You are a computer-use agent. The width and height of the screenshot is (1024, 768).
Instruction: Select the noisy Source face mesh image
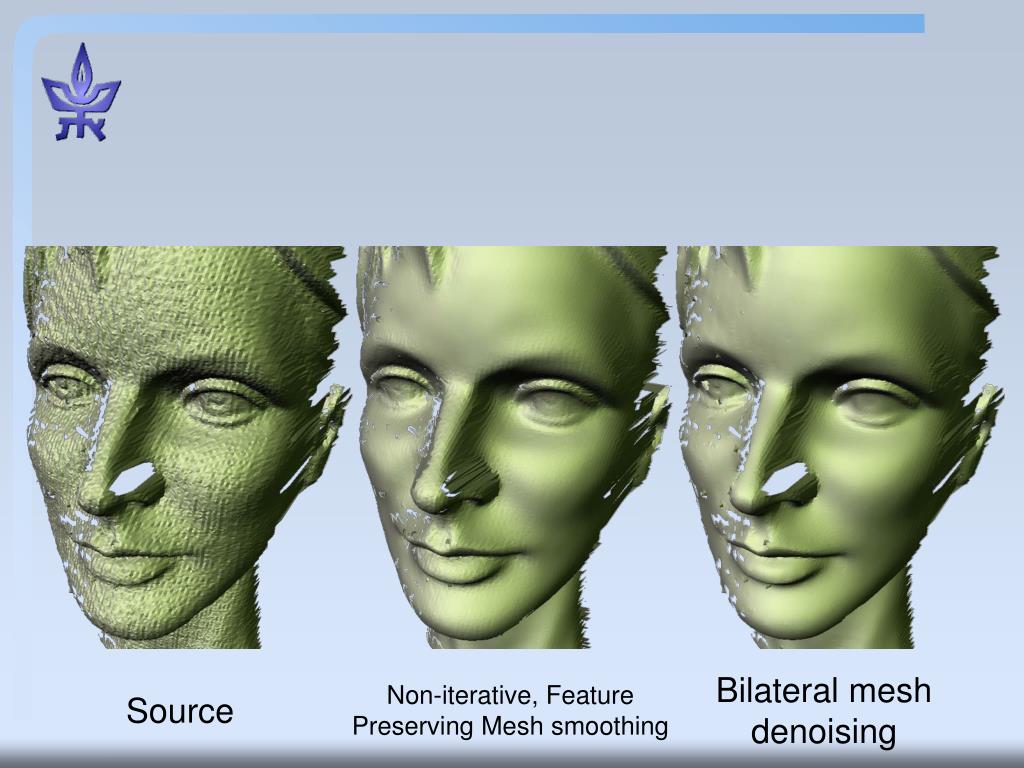[186, 447]
